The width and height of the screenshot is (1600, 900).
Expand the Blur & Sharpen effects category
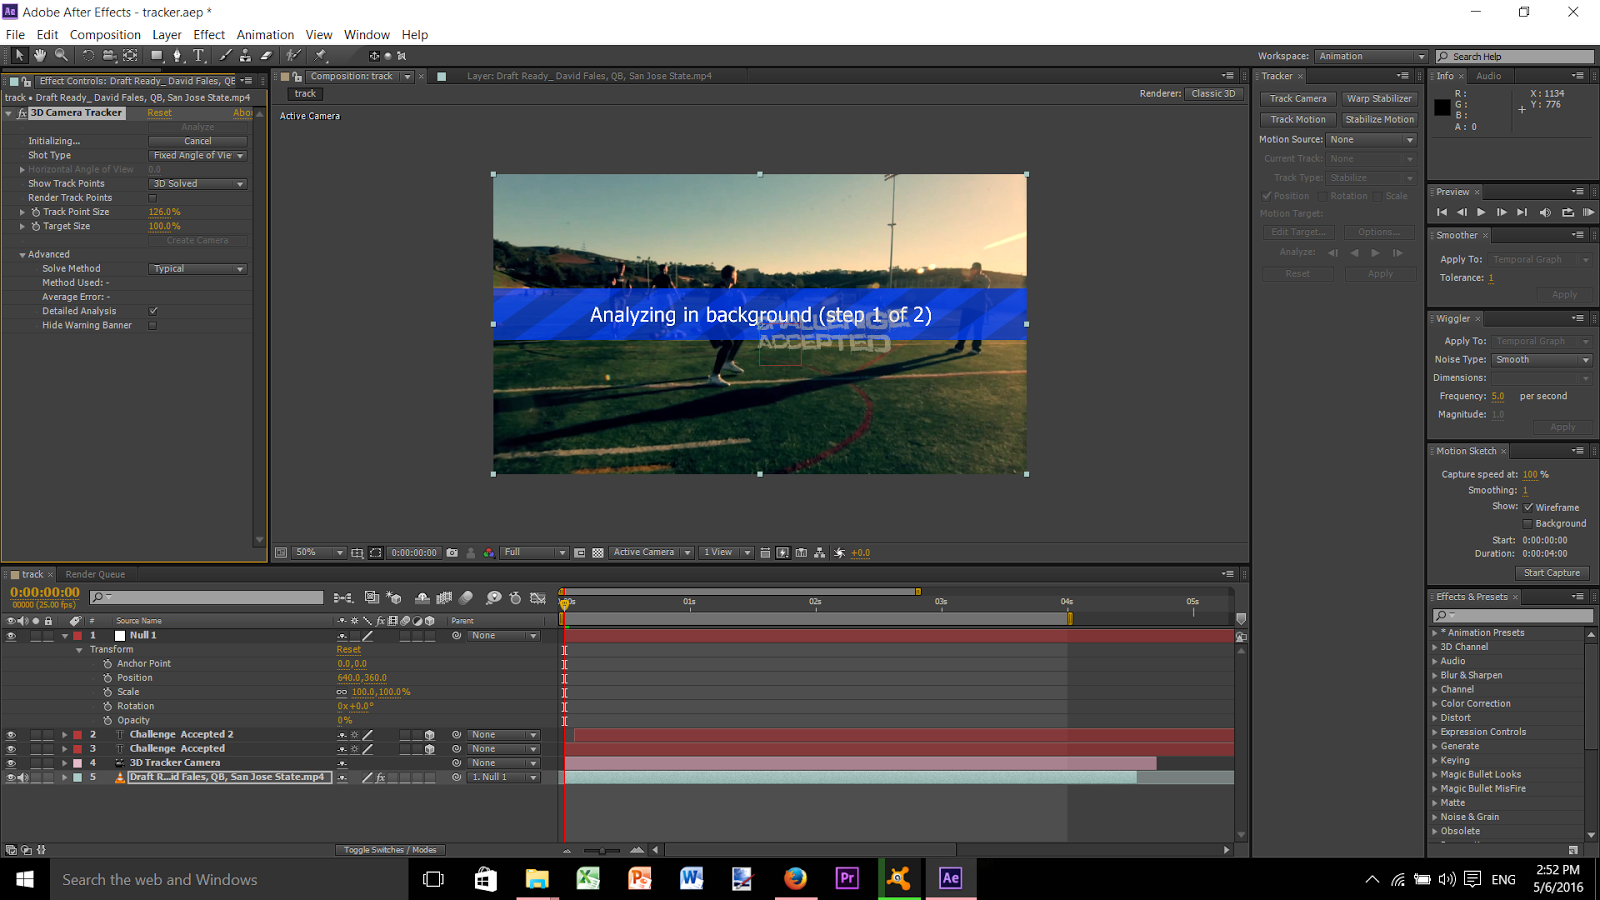(1435, 676)
